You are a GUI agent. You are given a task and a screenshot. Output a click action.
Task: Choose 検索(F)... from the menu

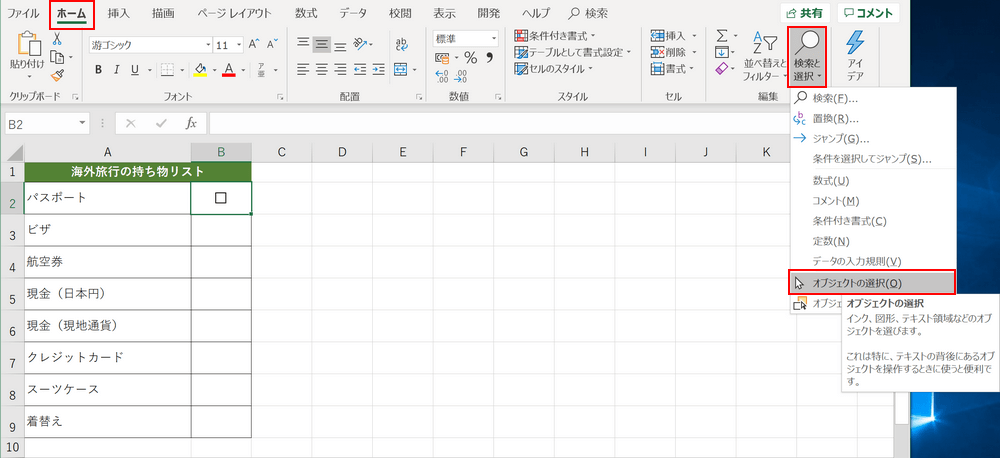872,99
